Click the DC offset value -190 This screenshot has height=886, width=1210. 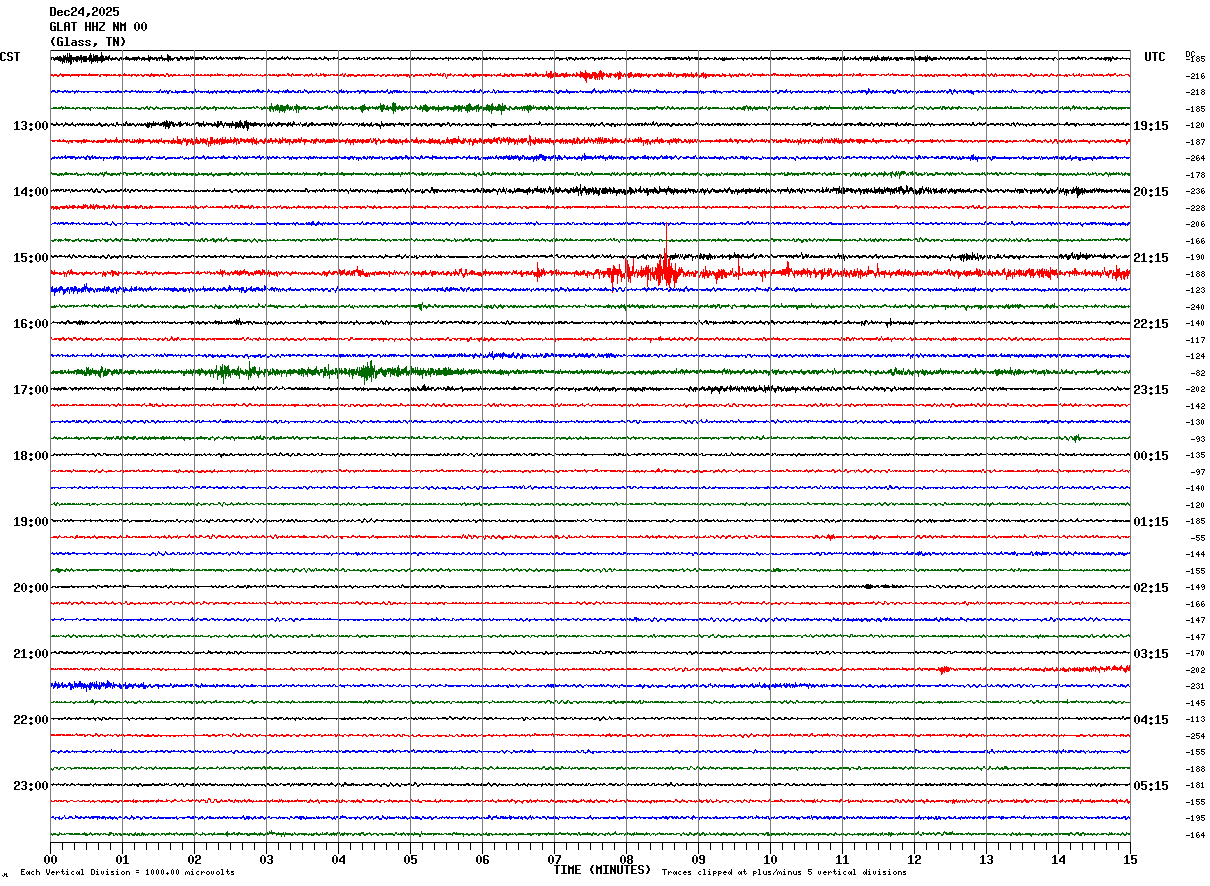pyautogui.click(x=1195, y=257)
